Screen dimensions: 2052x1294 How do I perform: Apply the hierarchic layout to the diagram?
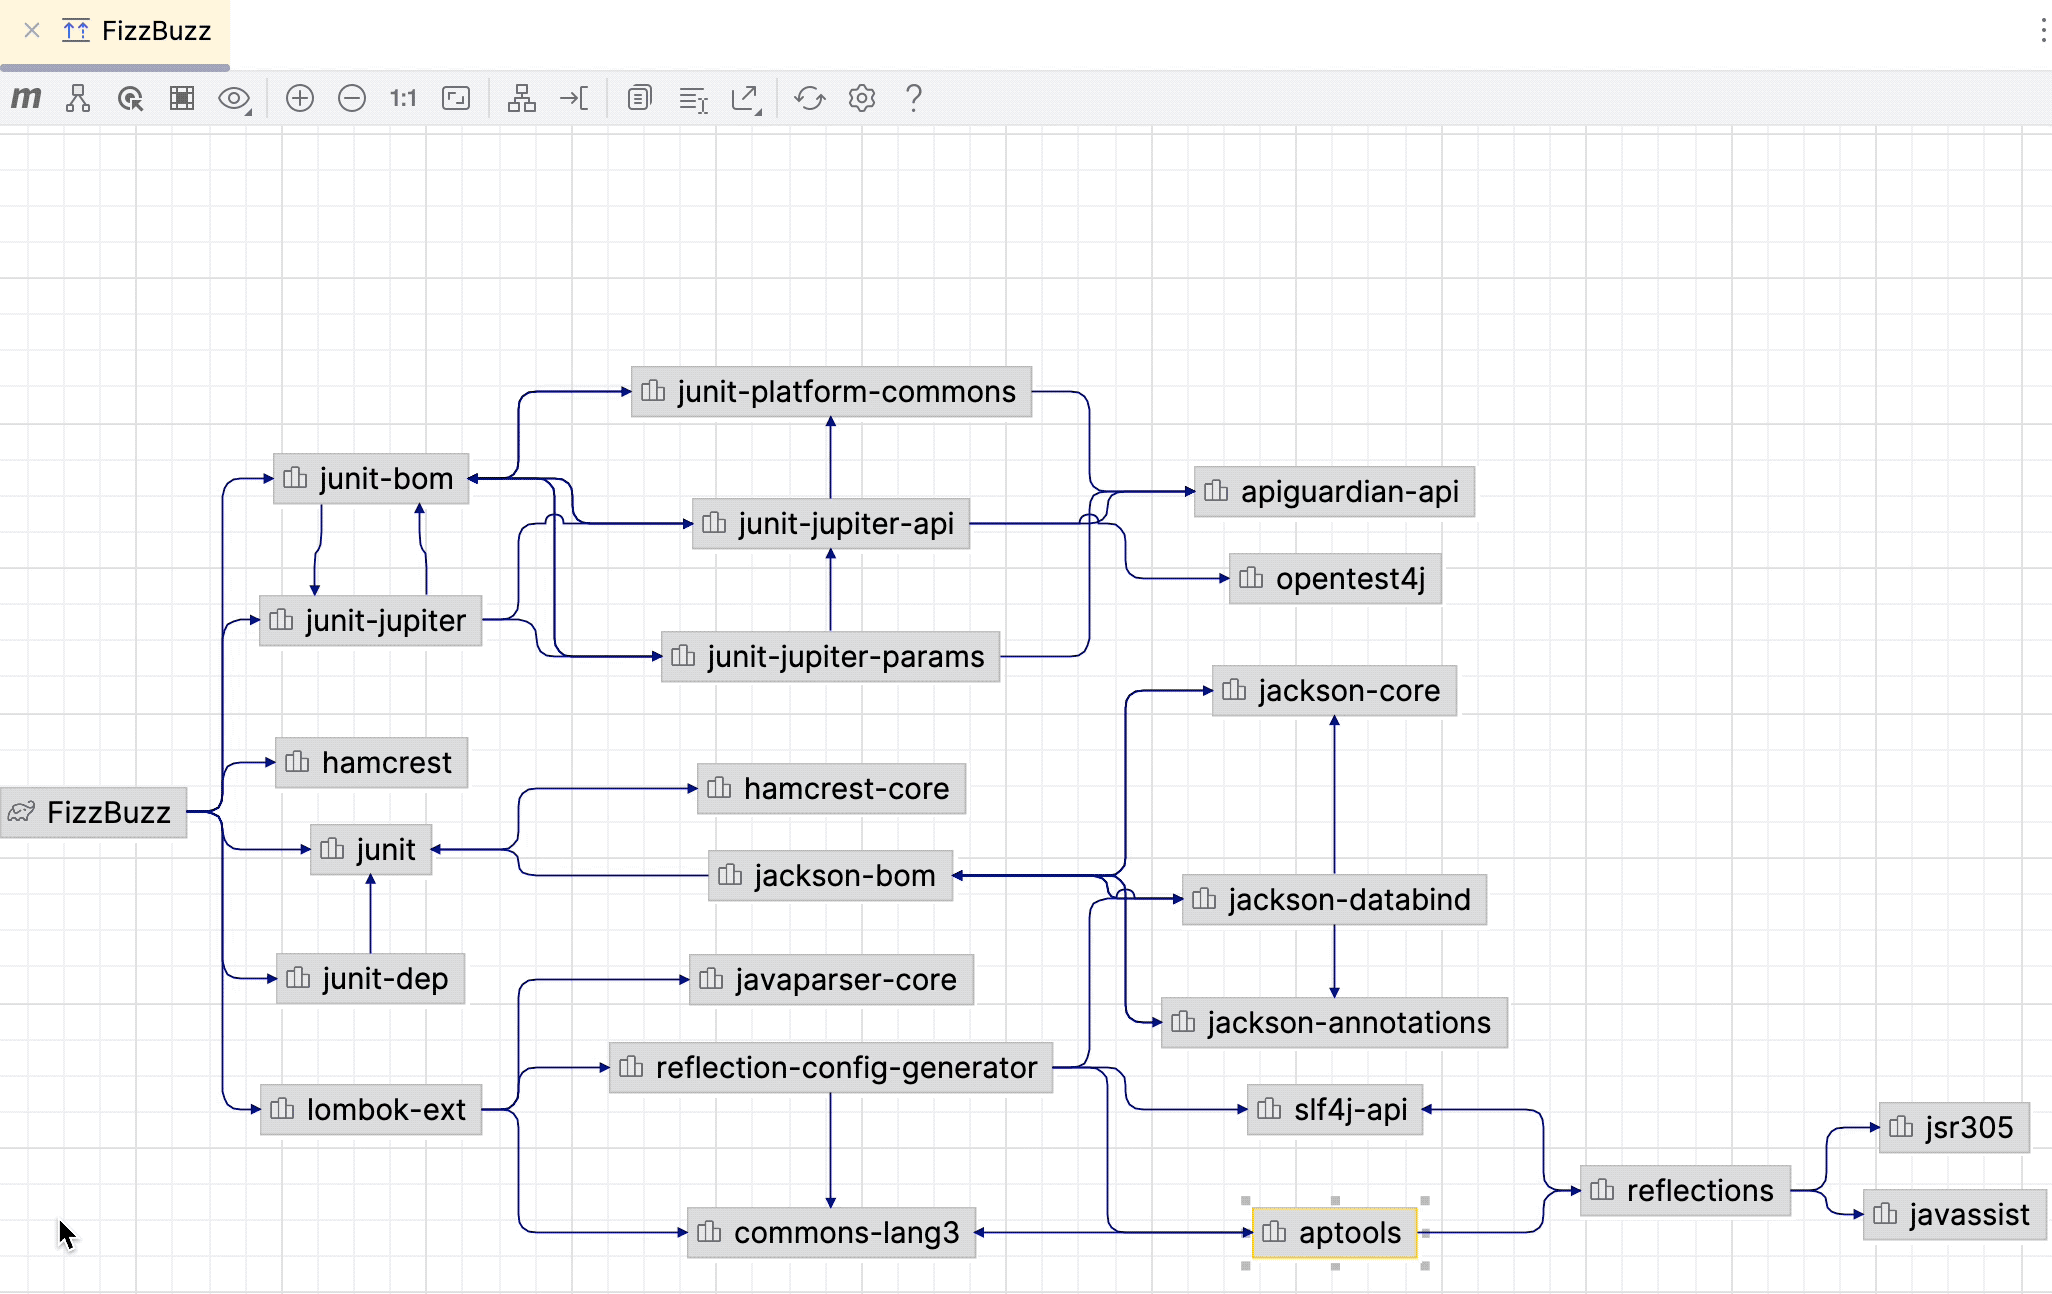[521, 98]
